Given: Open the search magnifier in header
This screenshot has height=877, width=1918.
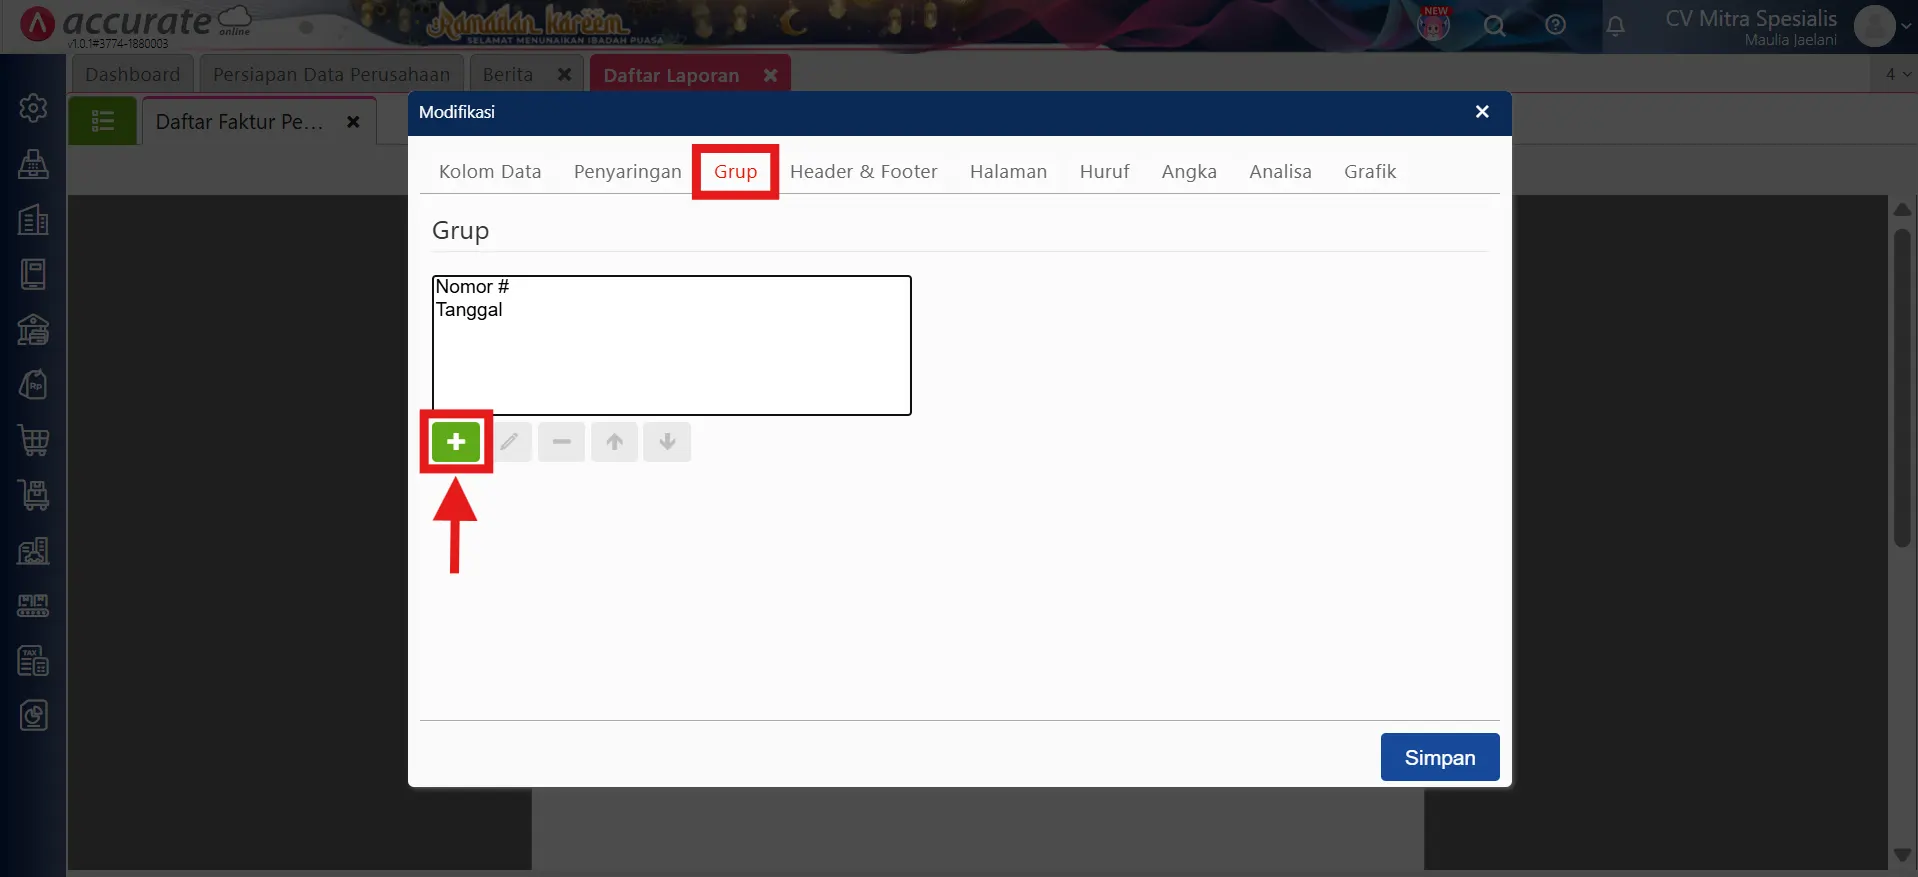Looking at the screenshot, I should tap(1494, 26).
